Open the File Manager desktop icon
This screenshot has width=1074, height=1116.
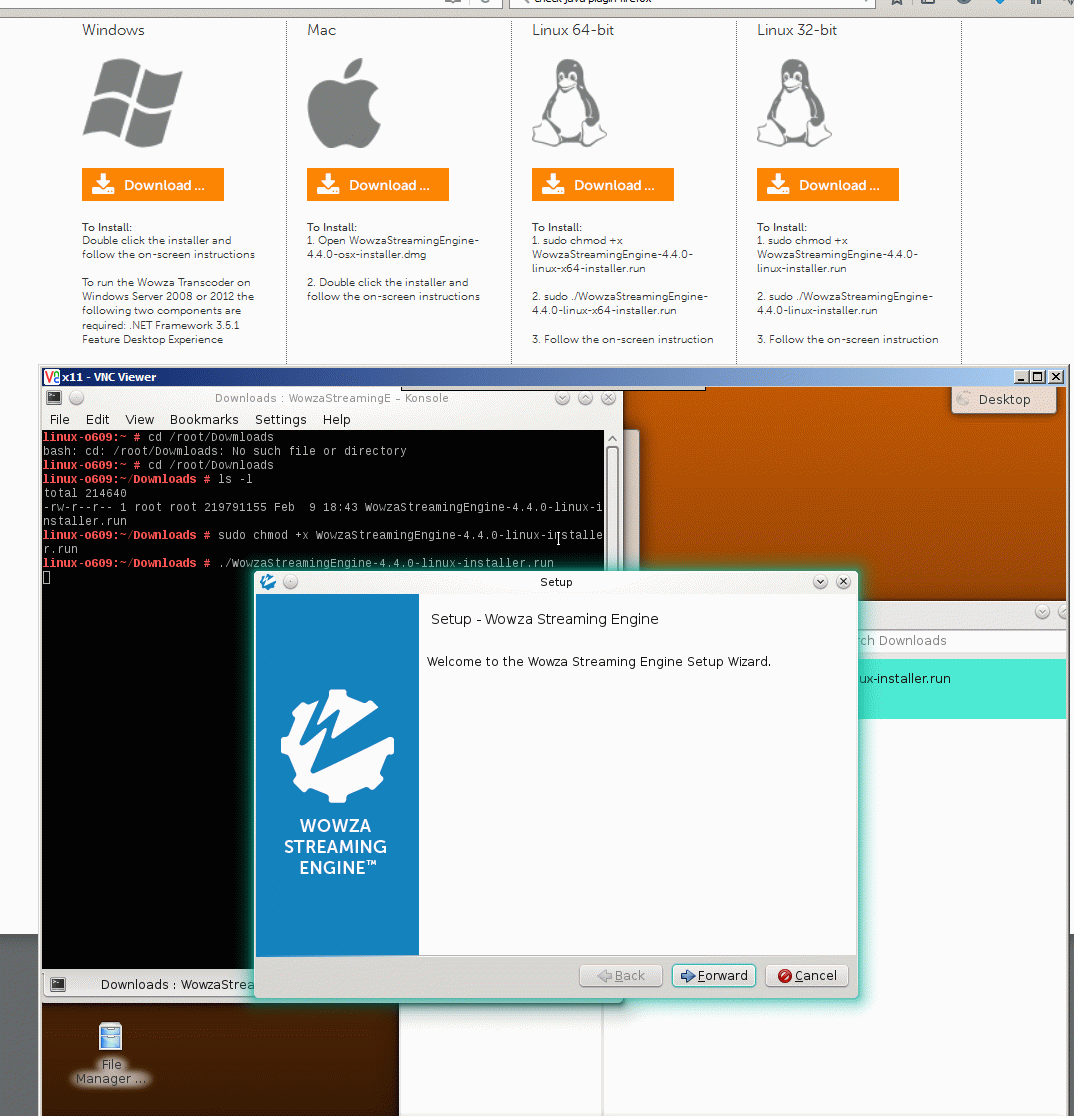110,1054
